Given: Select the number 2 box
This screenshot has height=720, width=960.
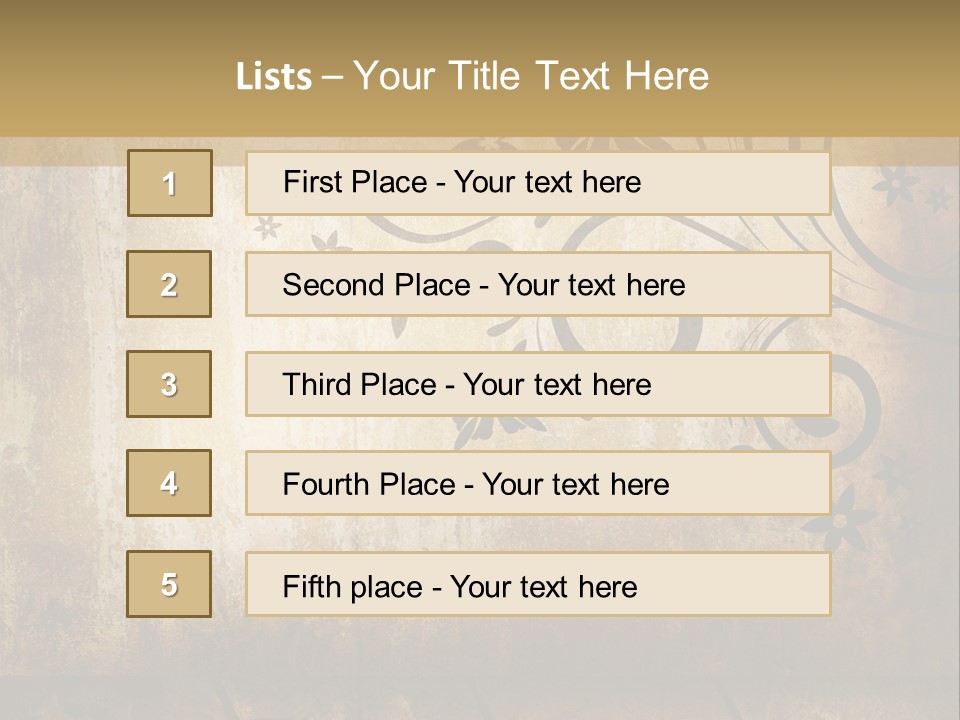Looking at the screenshot, I should [x=169, y=284].
